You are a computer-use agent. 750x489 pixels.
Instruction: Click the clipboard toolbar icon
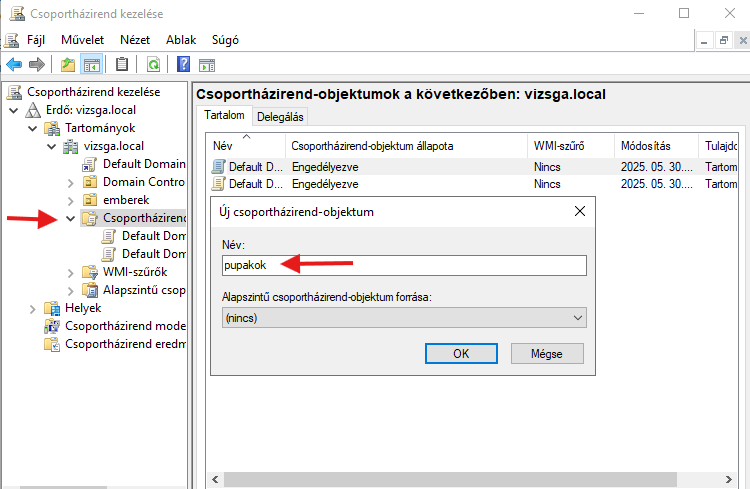coord(122,65)
